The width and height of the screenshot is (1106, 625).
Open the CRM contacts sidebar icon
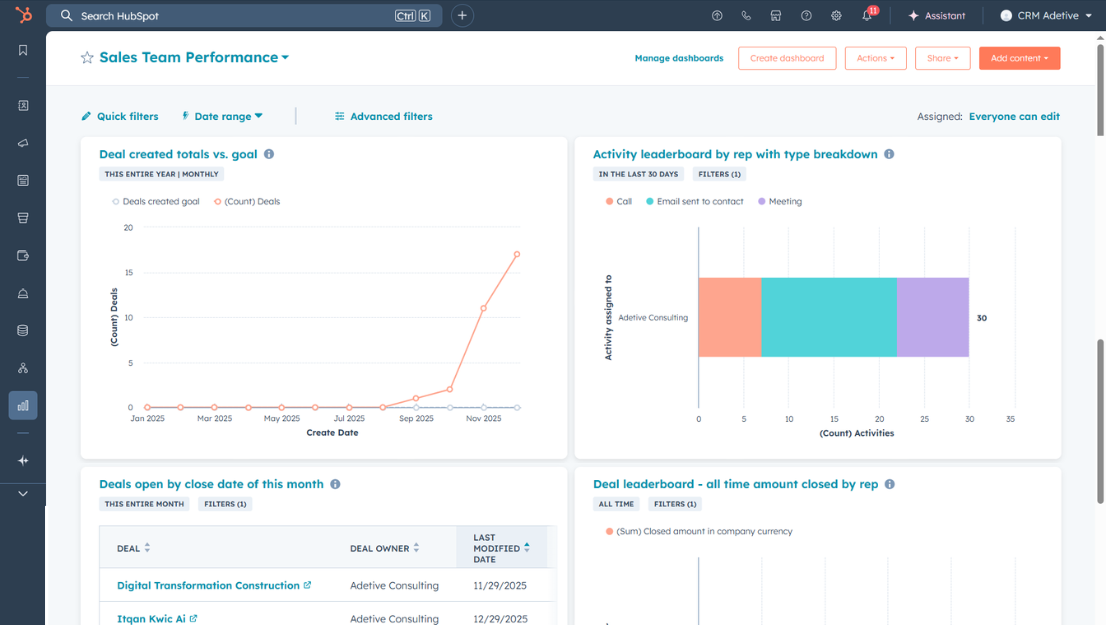pos(23,105)
